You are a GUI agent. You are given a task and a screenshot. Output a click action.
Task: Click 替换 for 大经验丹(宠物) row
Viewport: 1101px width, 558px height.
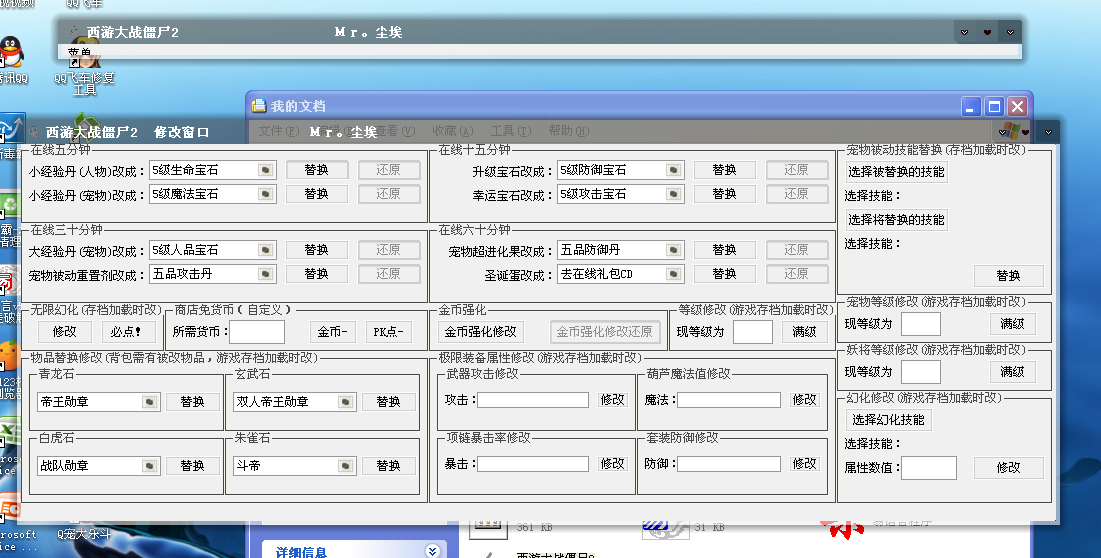pos(317,250)
